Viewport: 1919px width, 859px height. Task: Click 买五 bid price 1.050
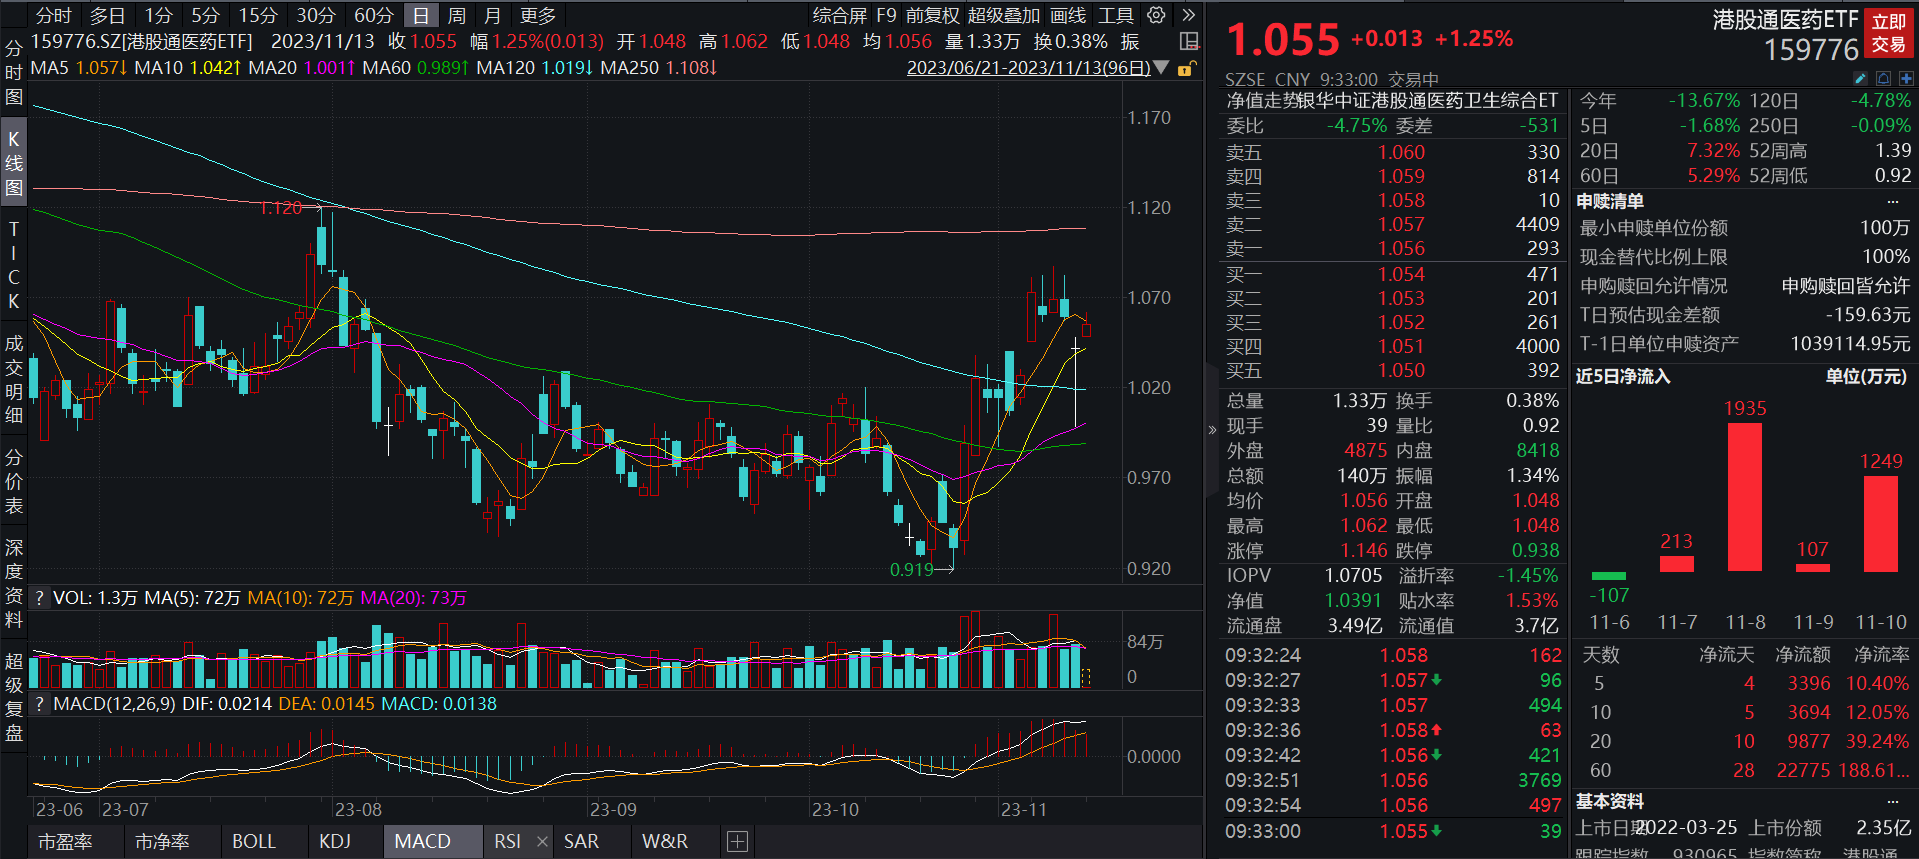pyautogui.click(x=1401, y=370)
